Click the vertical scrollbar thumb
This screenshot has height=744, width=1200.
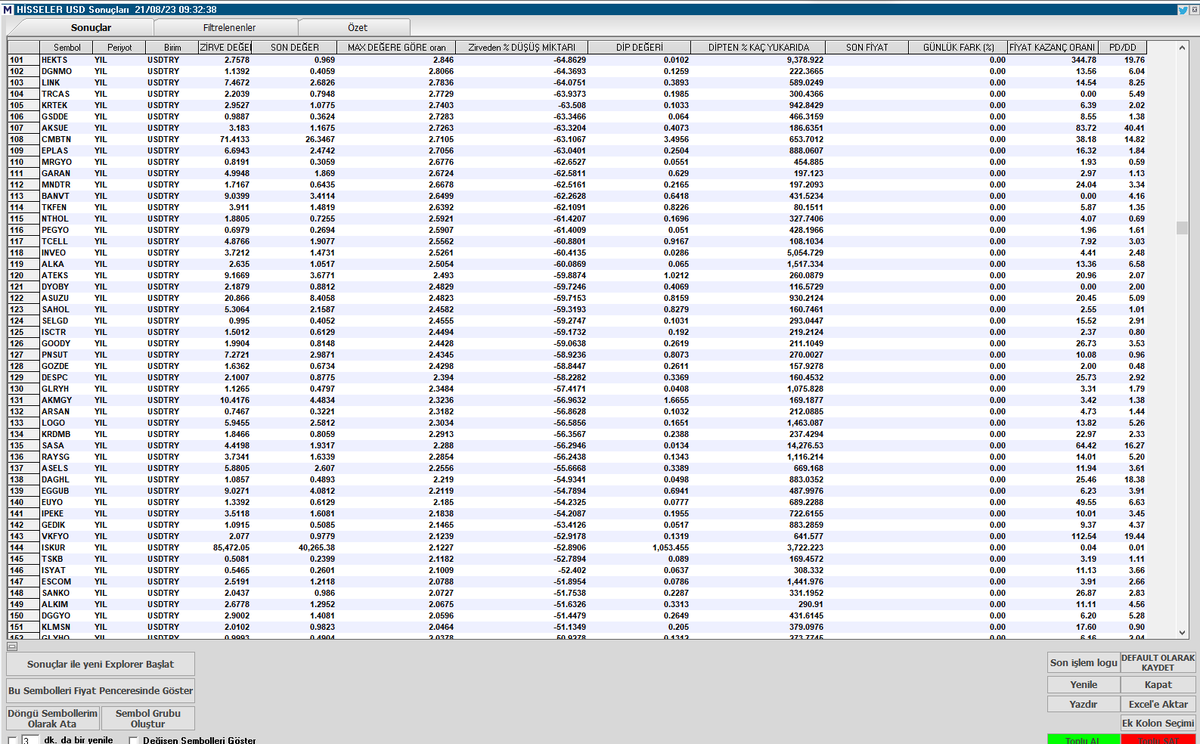pos(1182,227)
